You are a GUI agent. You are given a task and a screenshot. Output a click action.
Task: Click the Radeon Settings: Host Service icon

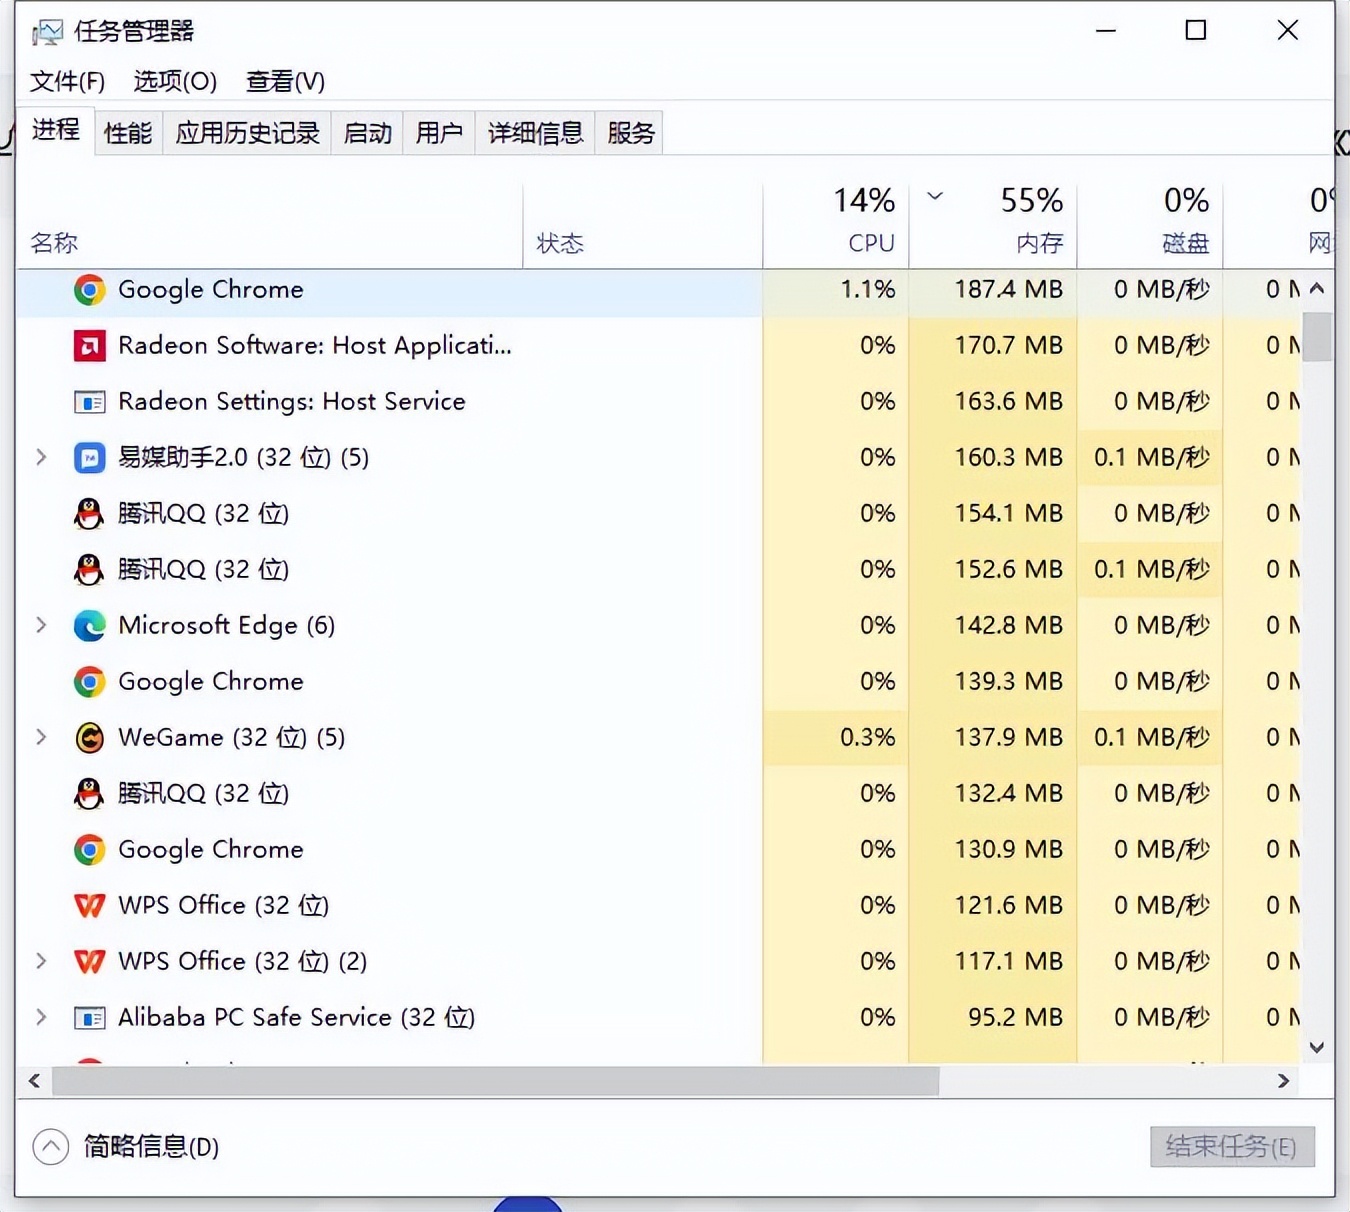tap(89, 401)
